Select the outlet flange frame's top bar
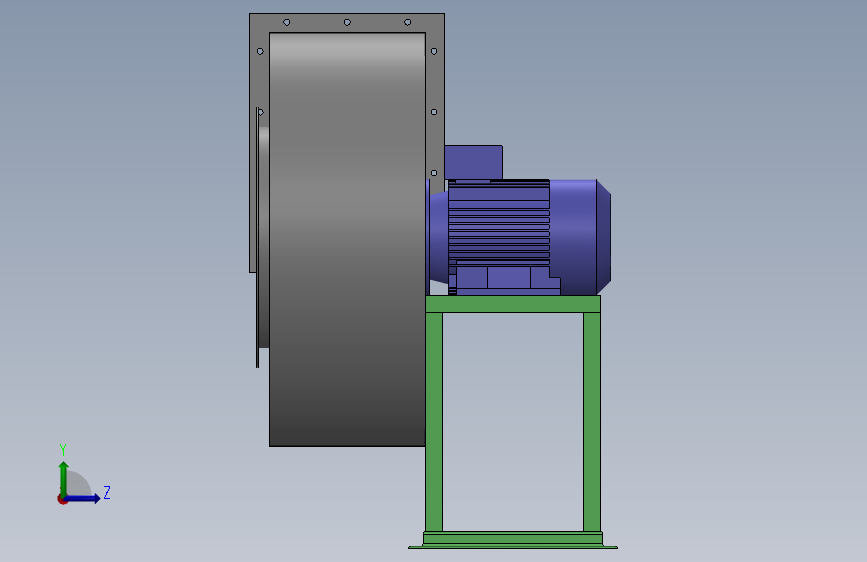The image size is (867, 562). [x=347, y=23]
